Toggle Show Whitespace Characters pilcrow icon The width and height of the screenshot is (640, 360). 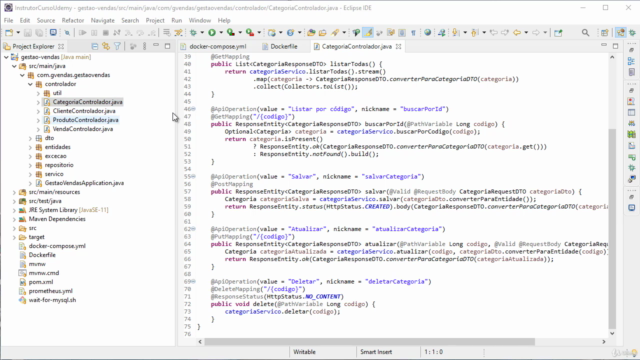pos(413,33)
